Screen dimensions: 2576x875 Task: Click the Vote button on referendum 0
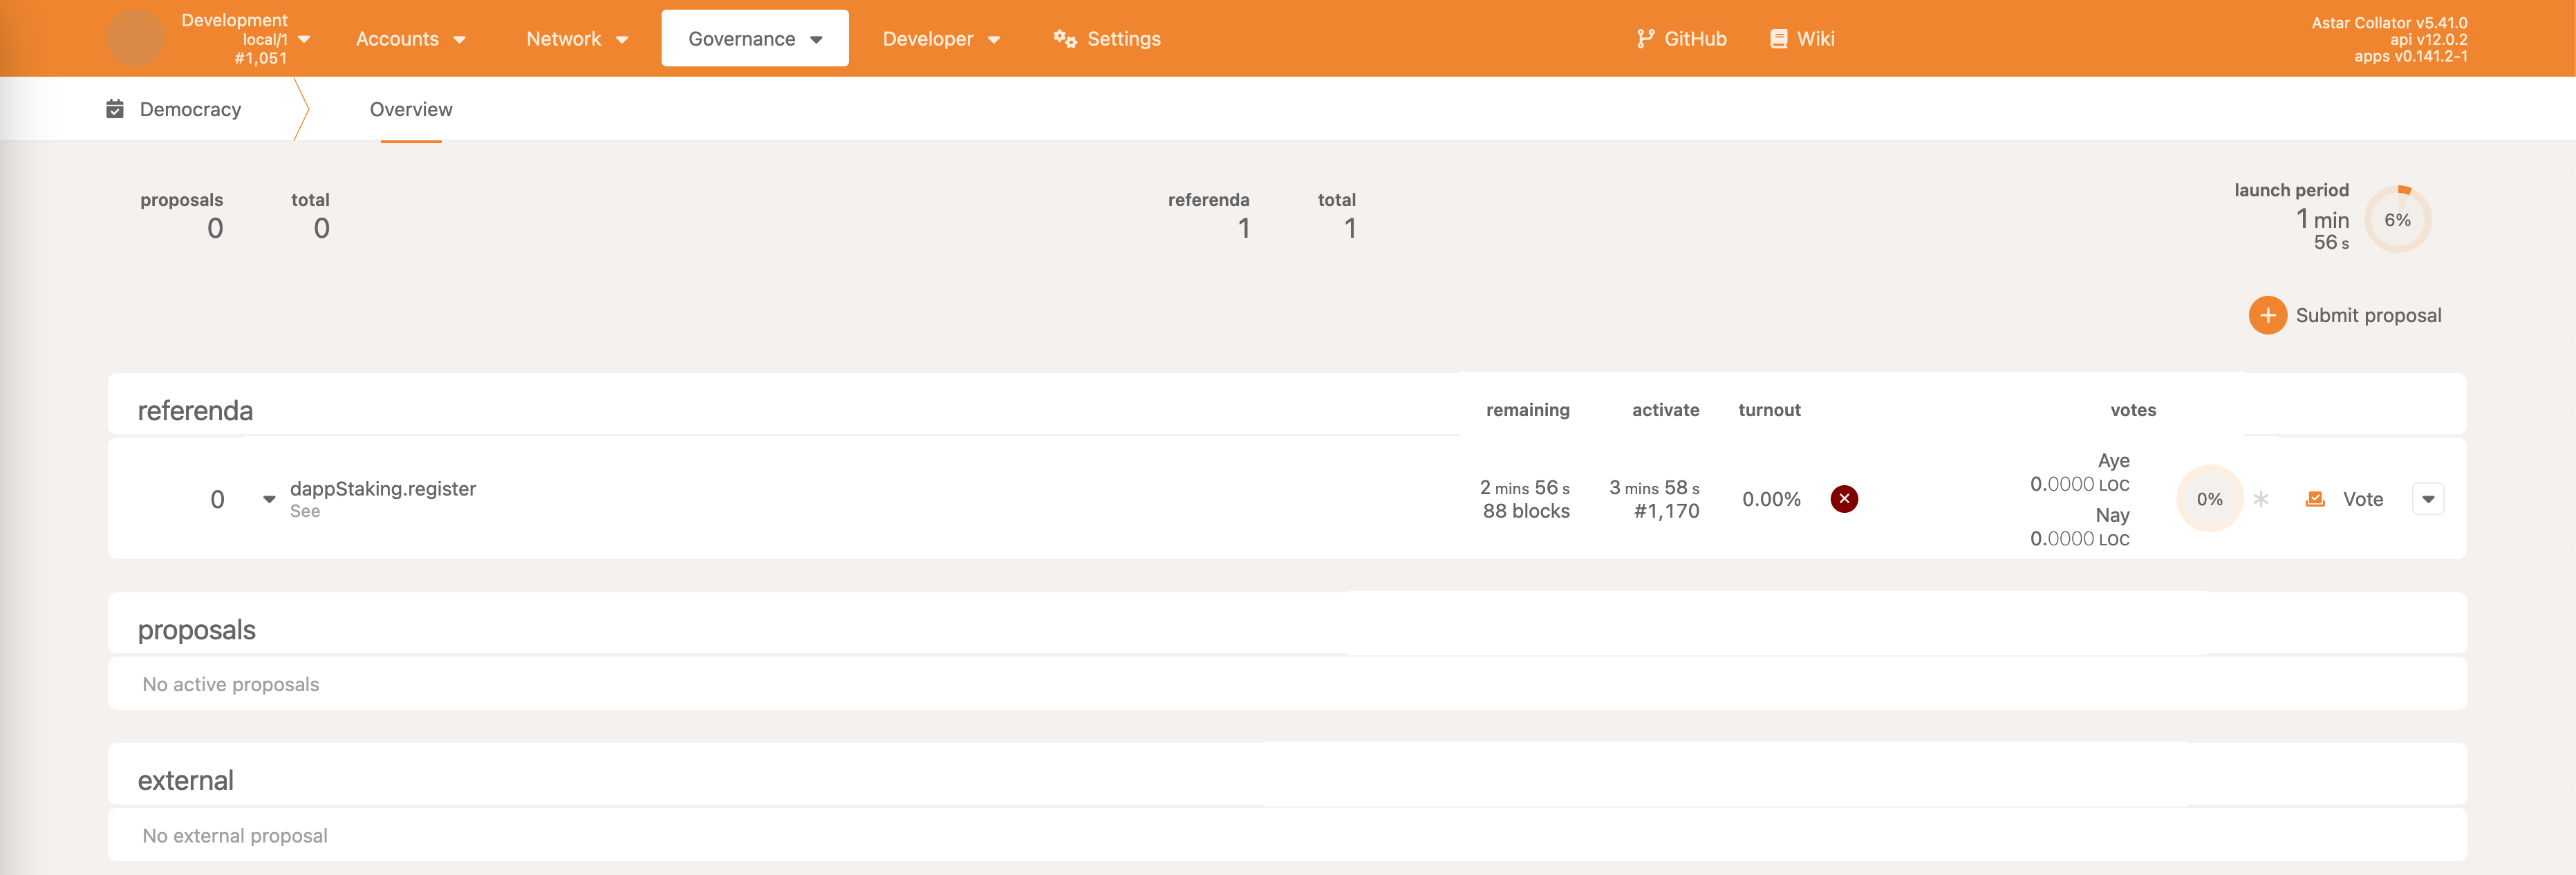point(2361,499)
